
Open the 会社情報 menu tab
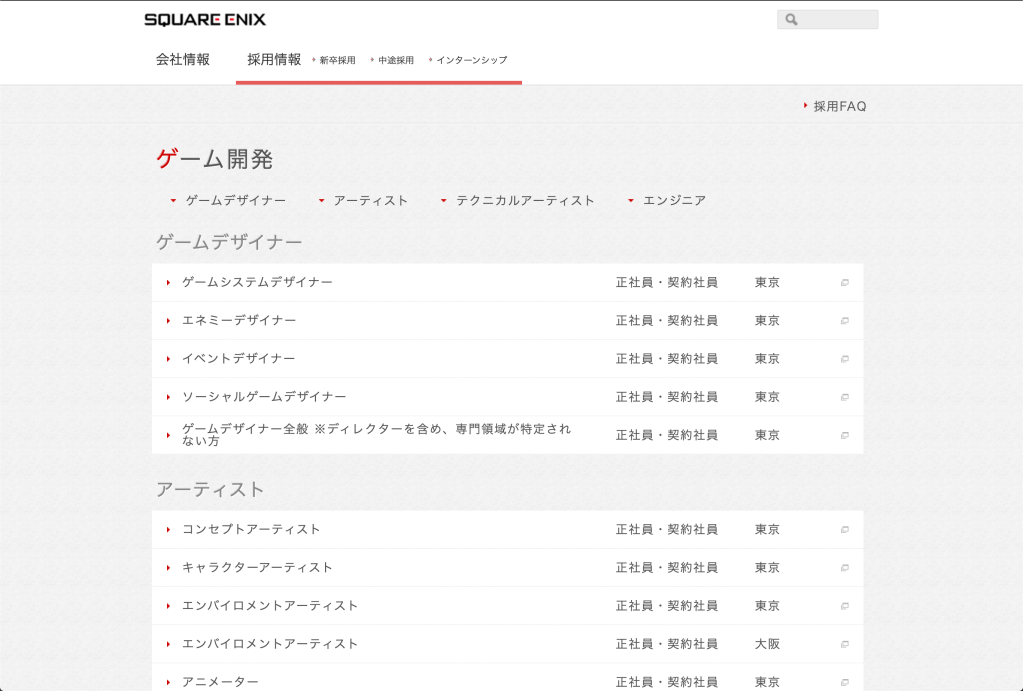click(x=183, y=59)
